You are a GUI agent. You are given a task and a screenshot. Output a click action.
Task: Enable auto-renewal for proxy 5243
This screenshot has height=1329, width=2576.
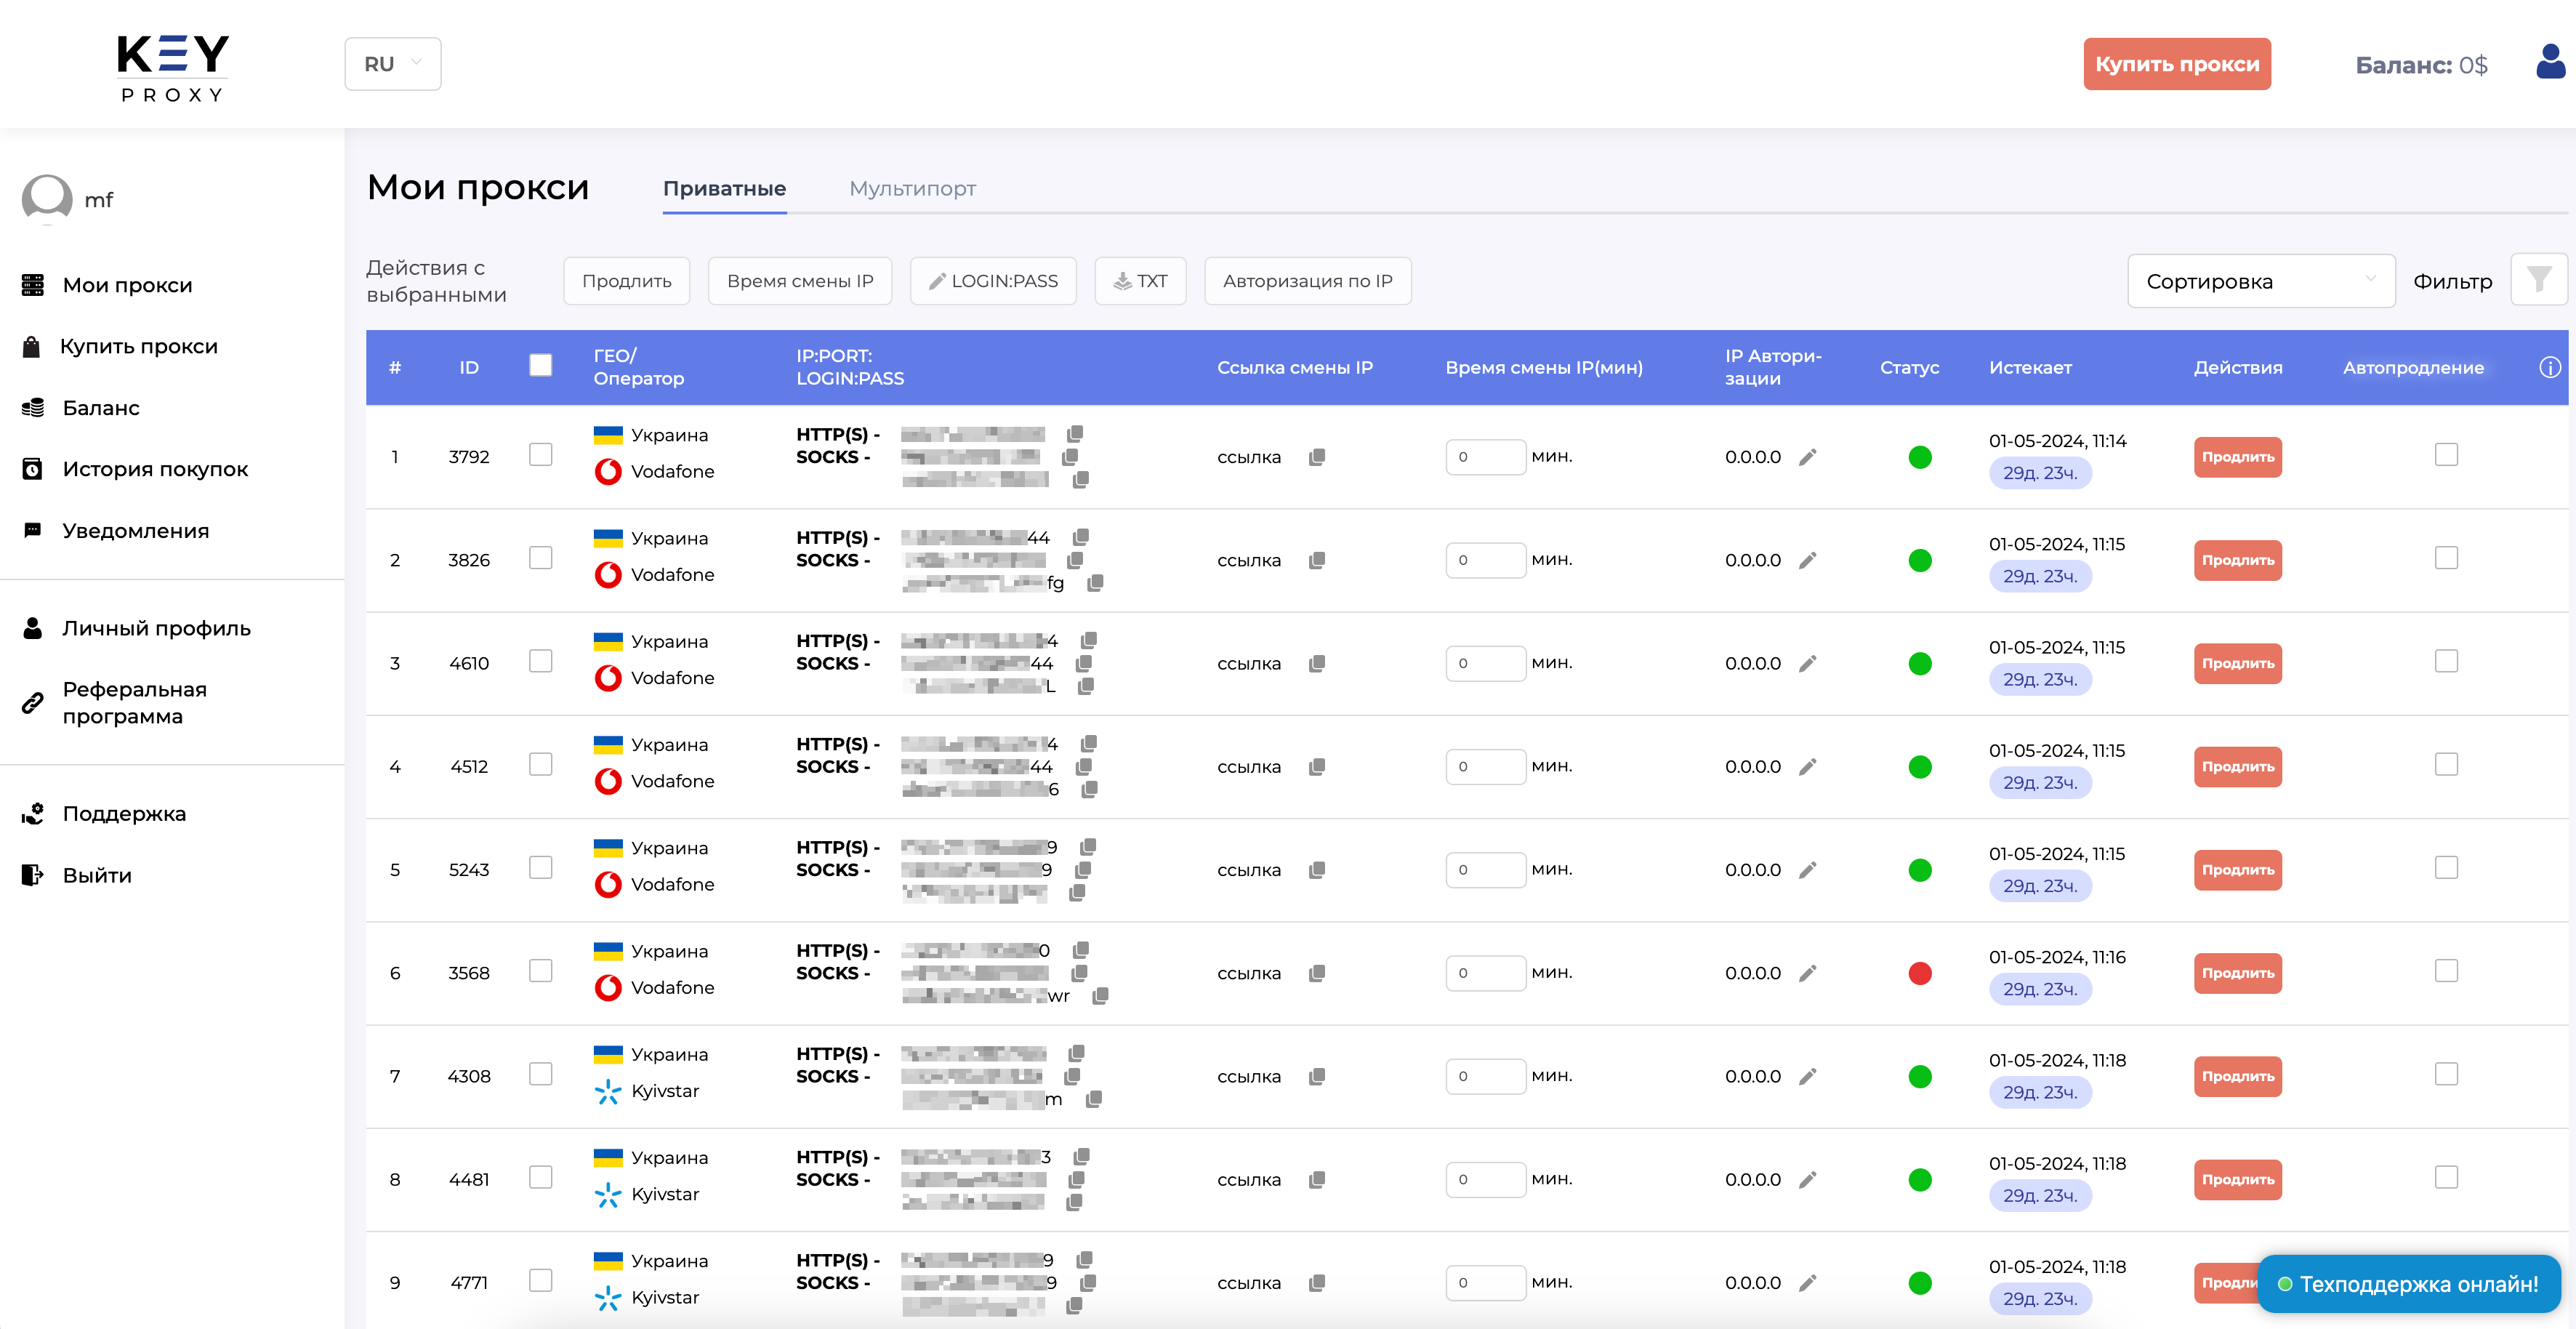coord(2446,868)
